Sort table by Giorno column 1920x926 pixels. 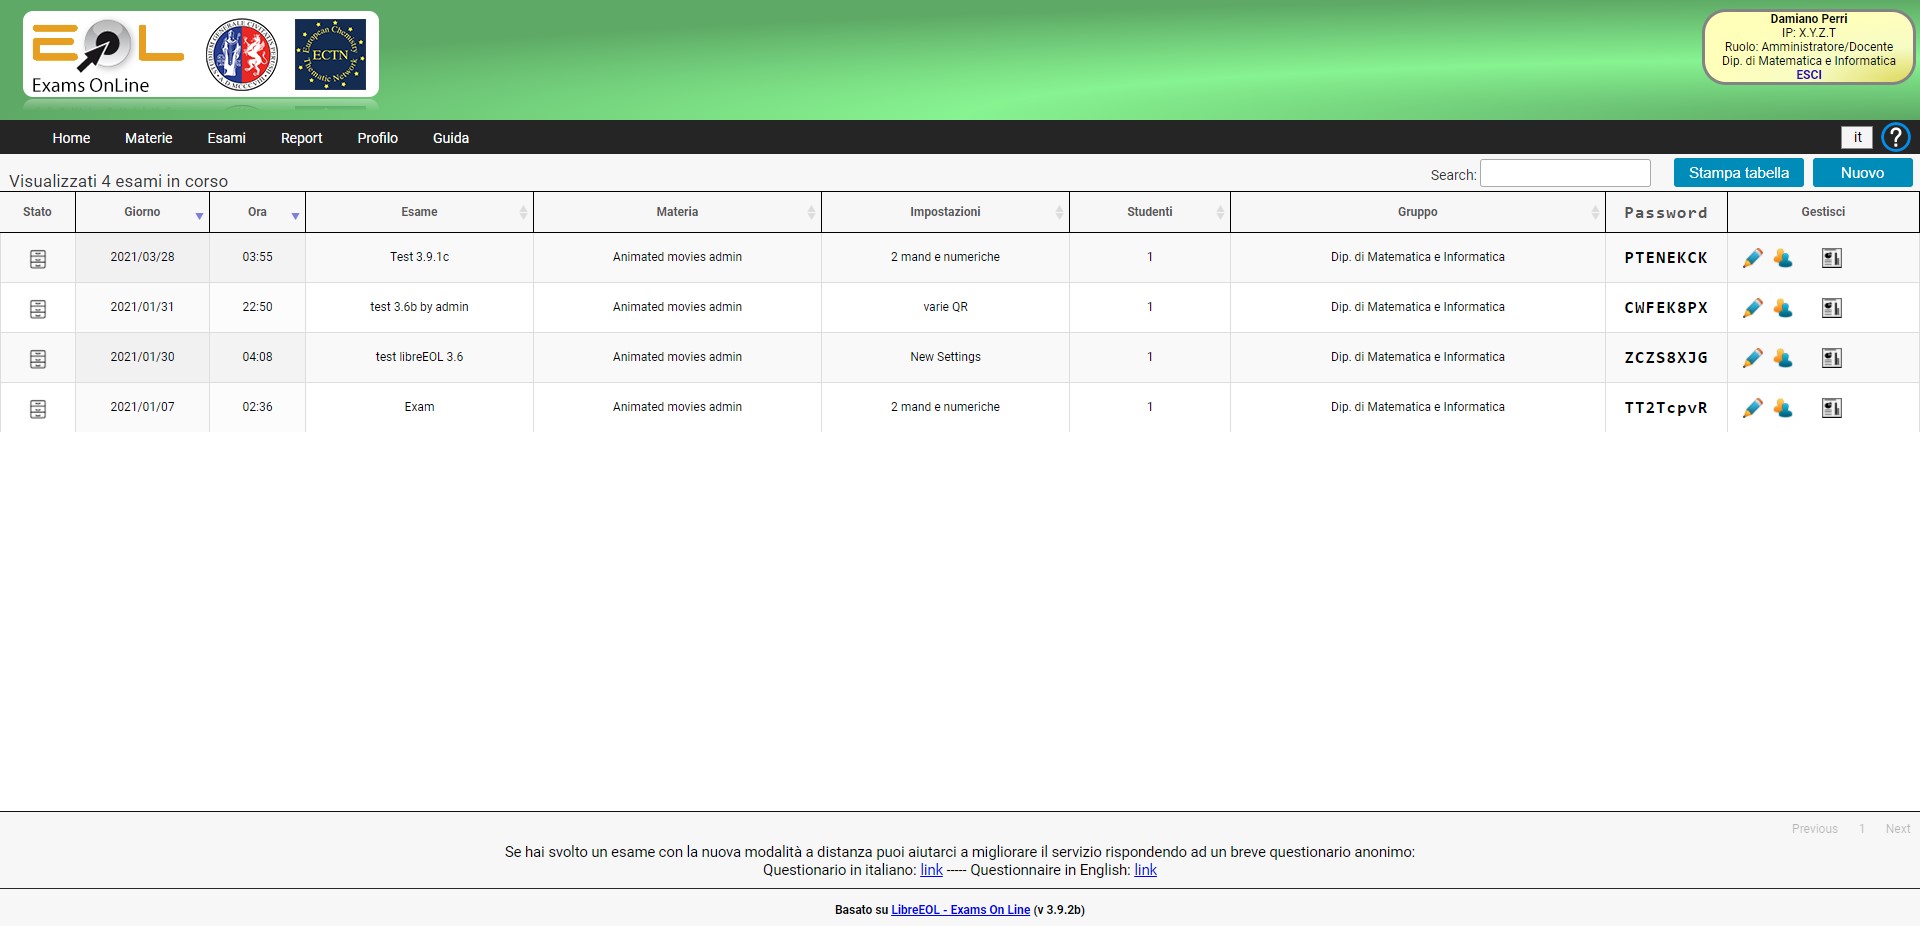point(142,212)
